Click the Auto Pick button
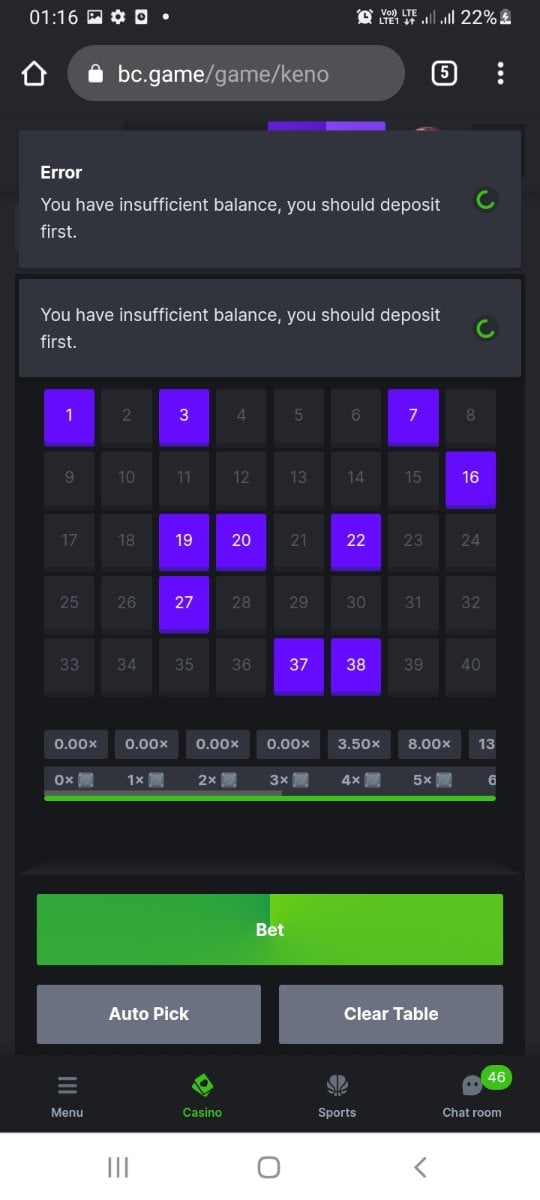 tap(149, 1014)
